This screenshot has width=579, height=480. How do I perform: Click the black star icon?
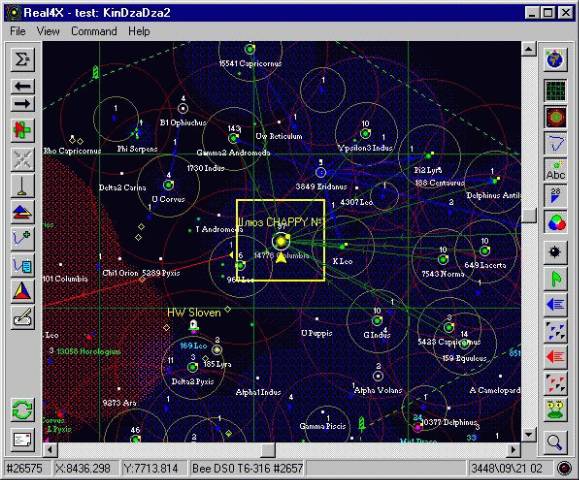click(x=555, y=252)
